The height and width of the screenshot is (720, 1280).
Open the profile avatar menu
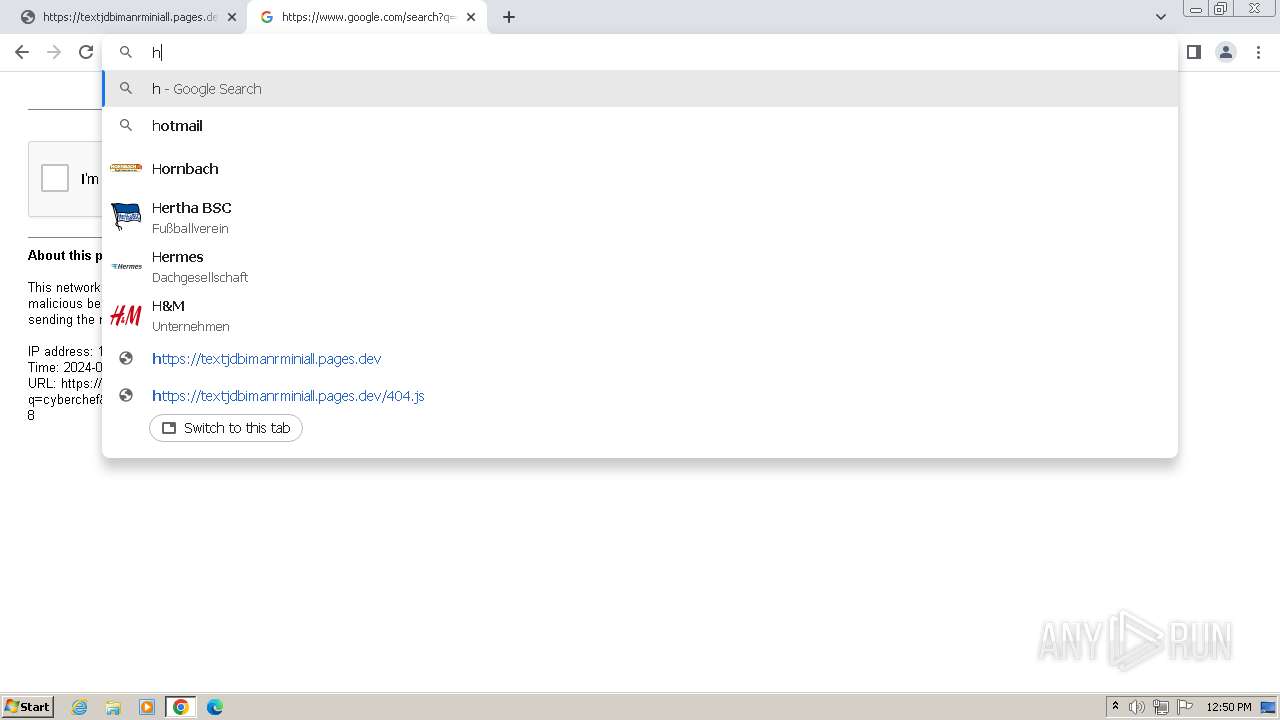point(1226,52)
